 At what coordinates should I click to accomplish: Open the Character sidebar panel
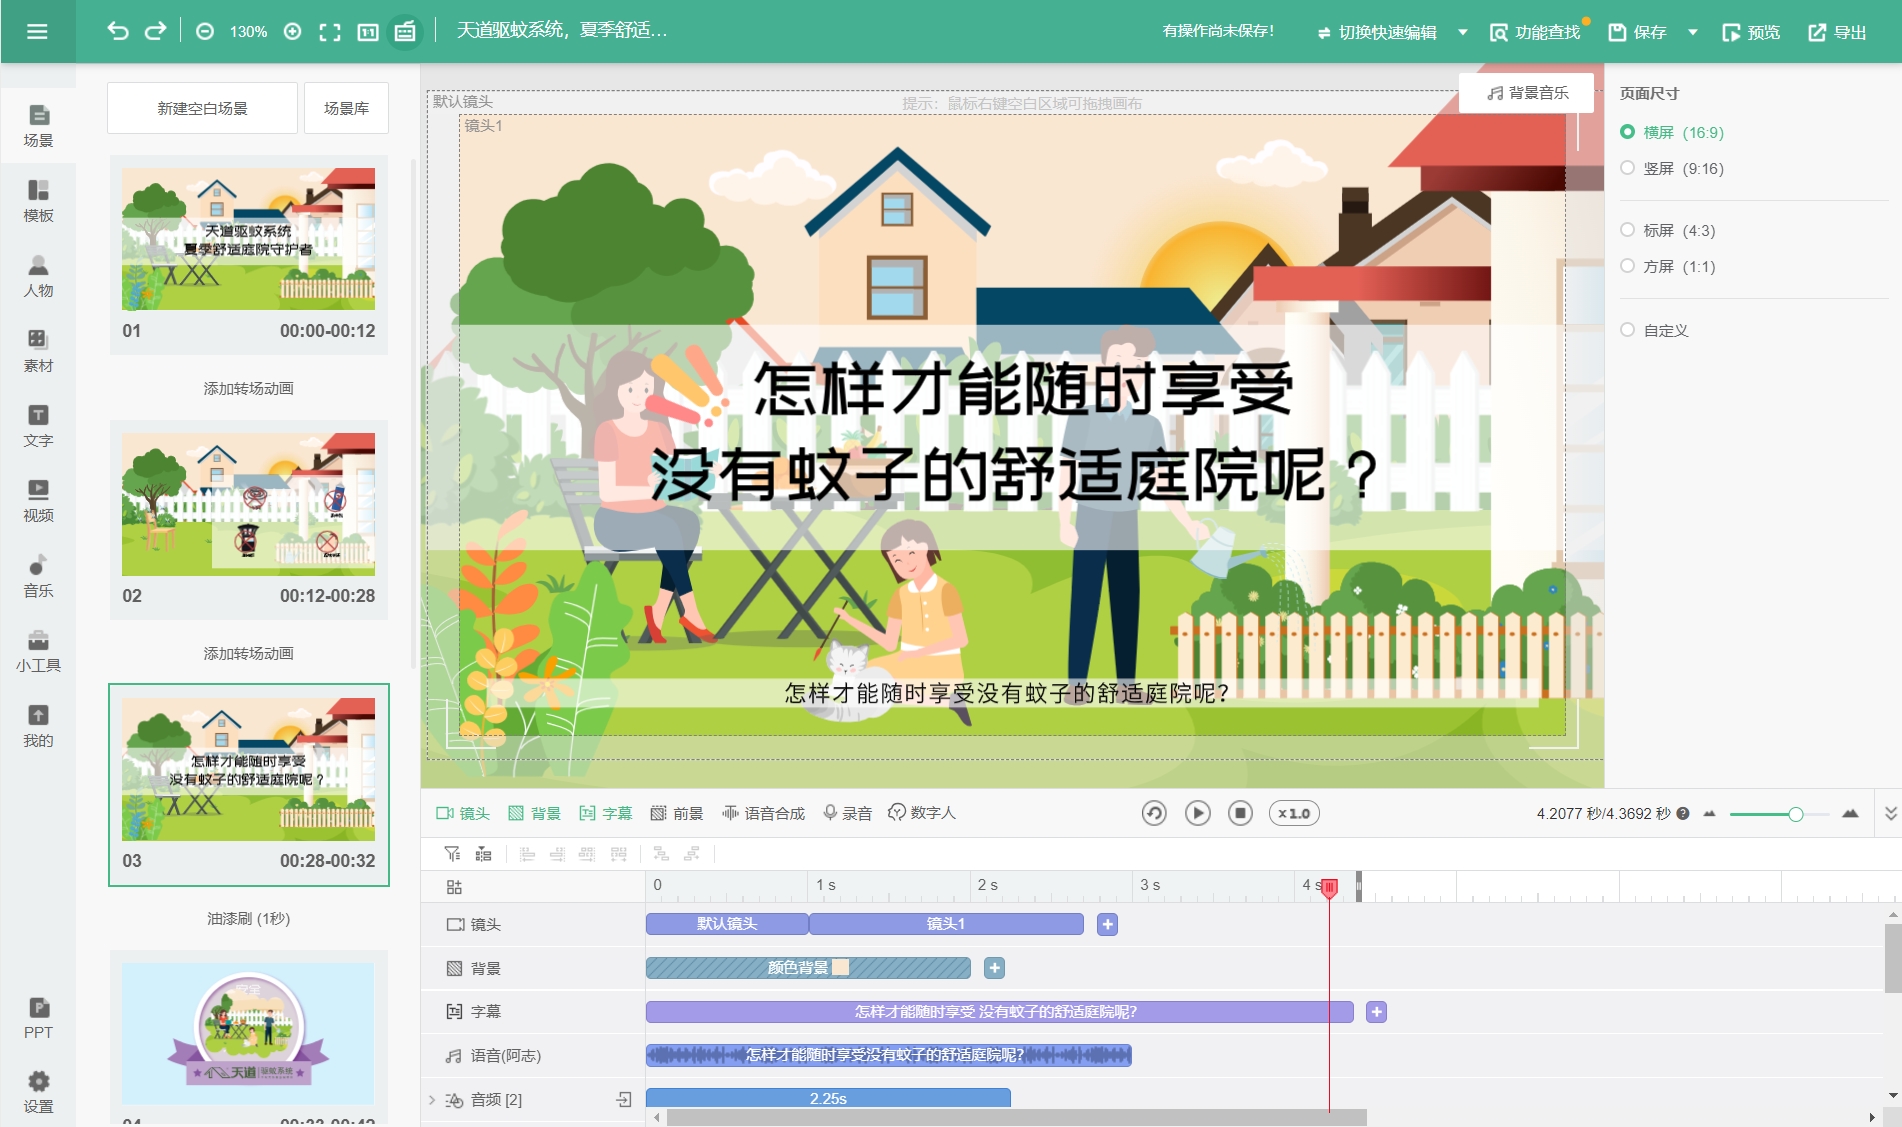coord(38,276)
